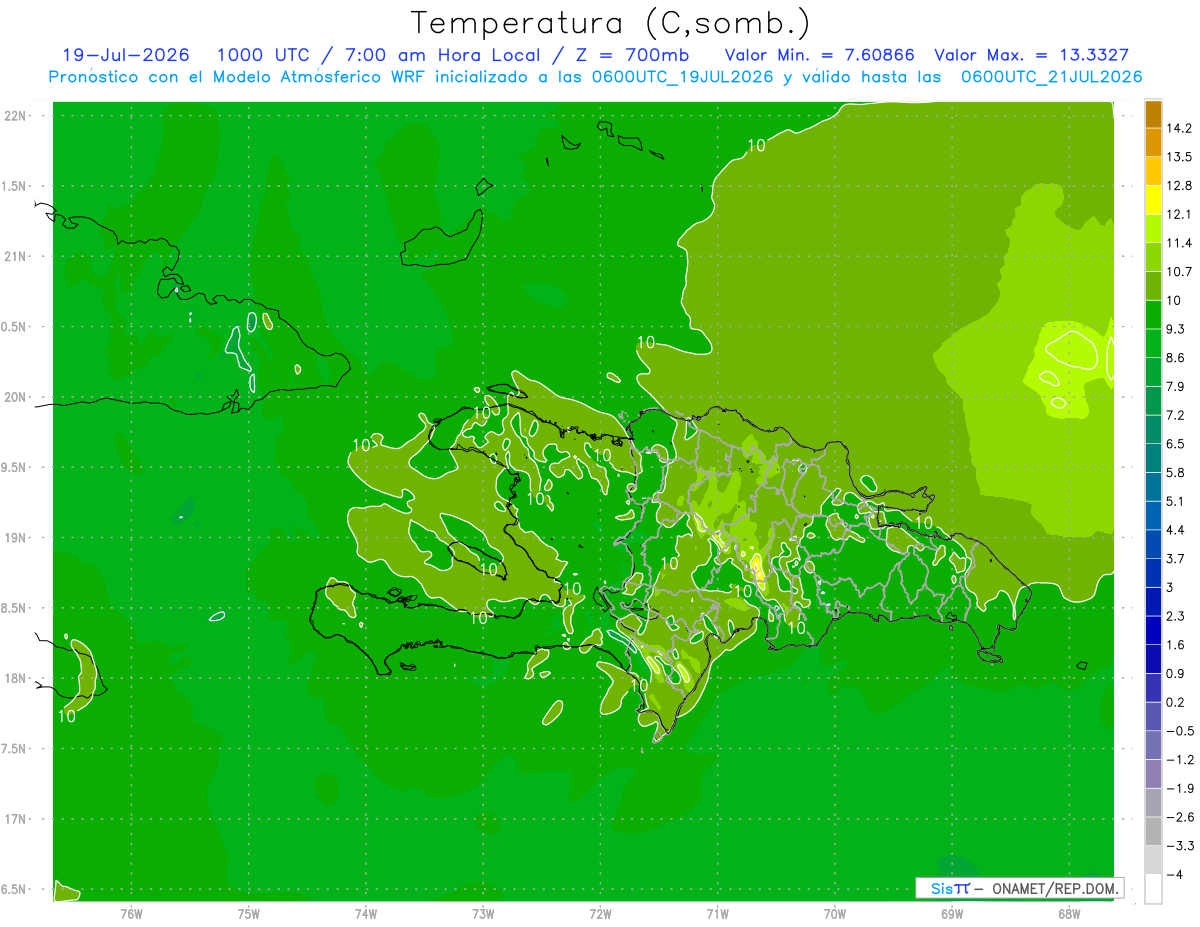Screen dimensions: 1200x927
Task: Click the "74W" longitude label
Action: tap(366, 913)
